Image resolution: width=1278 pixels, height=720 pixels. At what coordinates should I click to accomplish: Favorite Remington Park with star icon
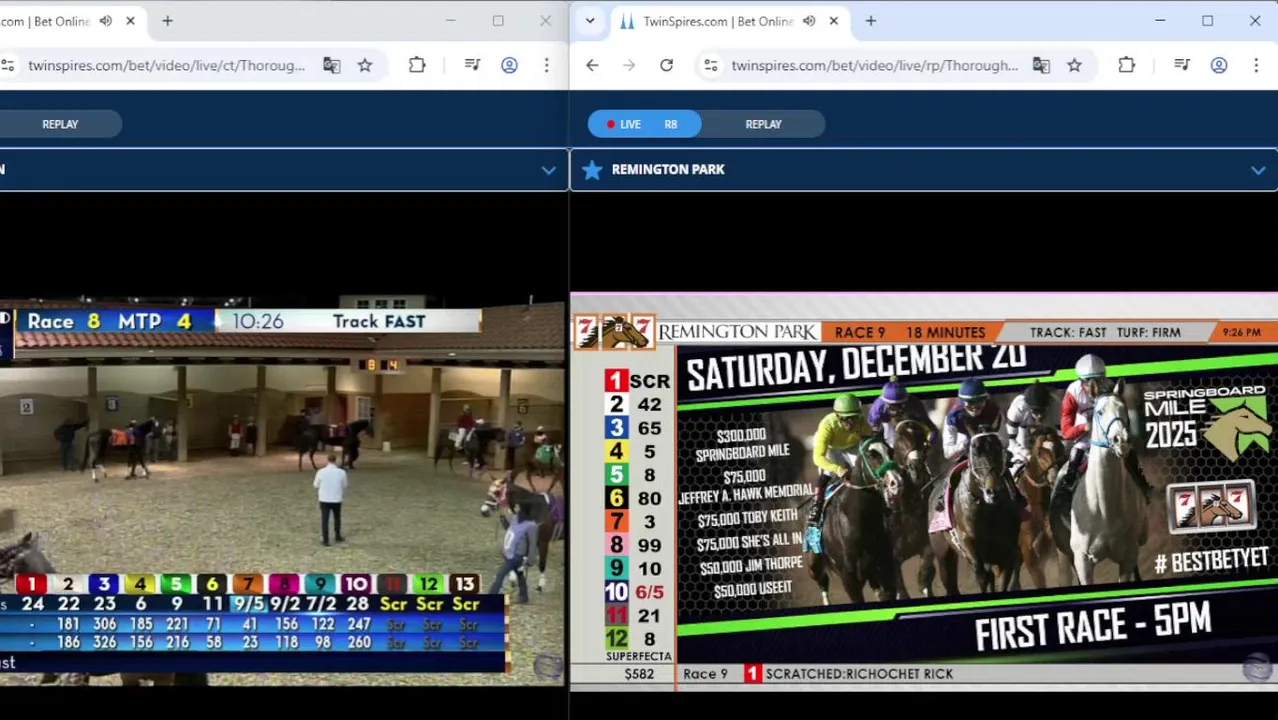pos(592,170)
